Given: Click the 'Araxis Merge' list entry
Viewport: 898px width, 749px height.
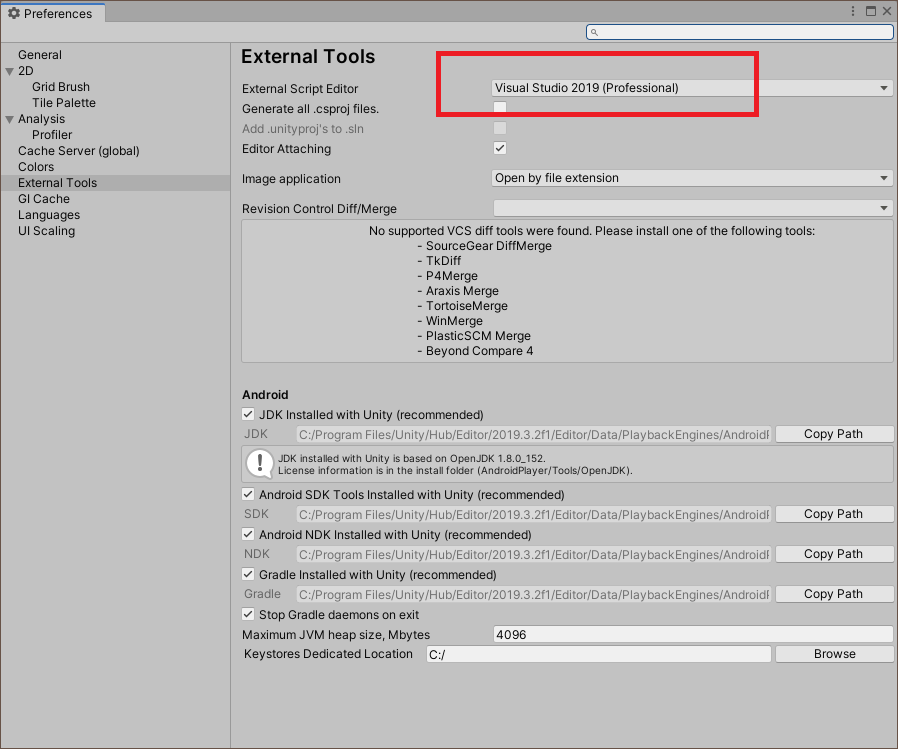Looking at the screenshot, I should [462, 291].
